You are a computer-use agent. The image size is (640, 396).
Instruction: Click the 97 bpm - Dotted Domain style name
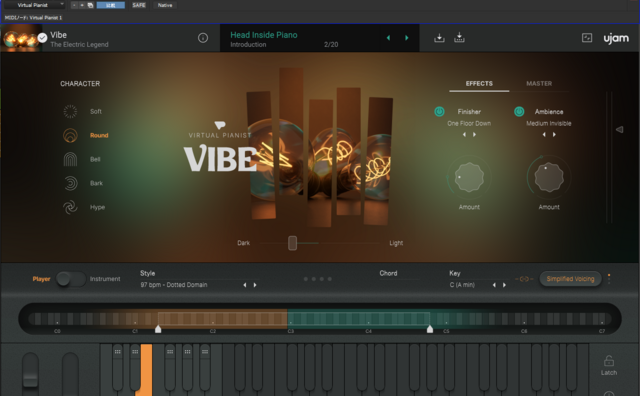174,285
